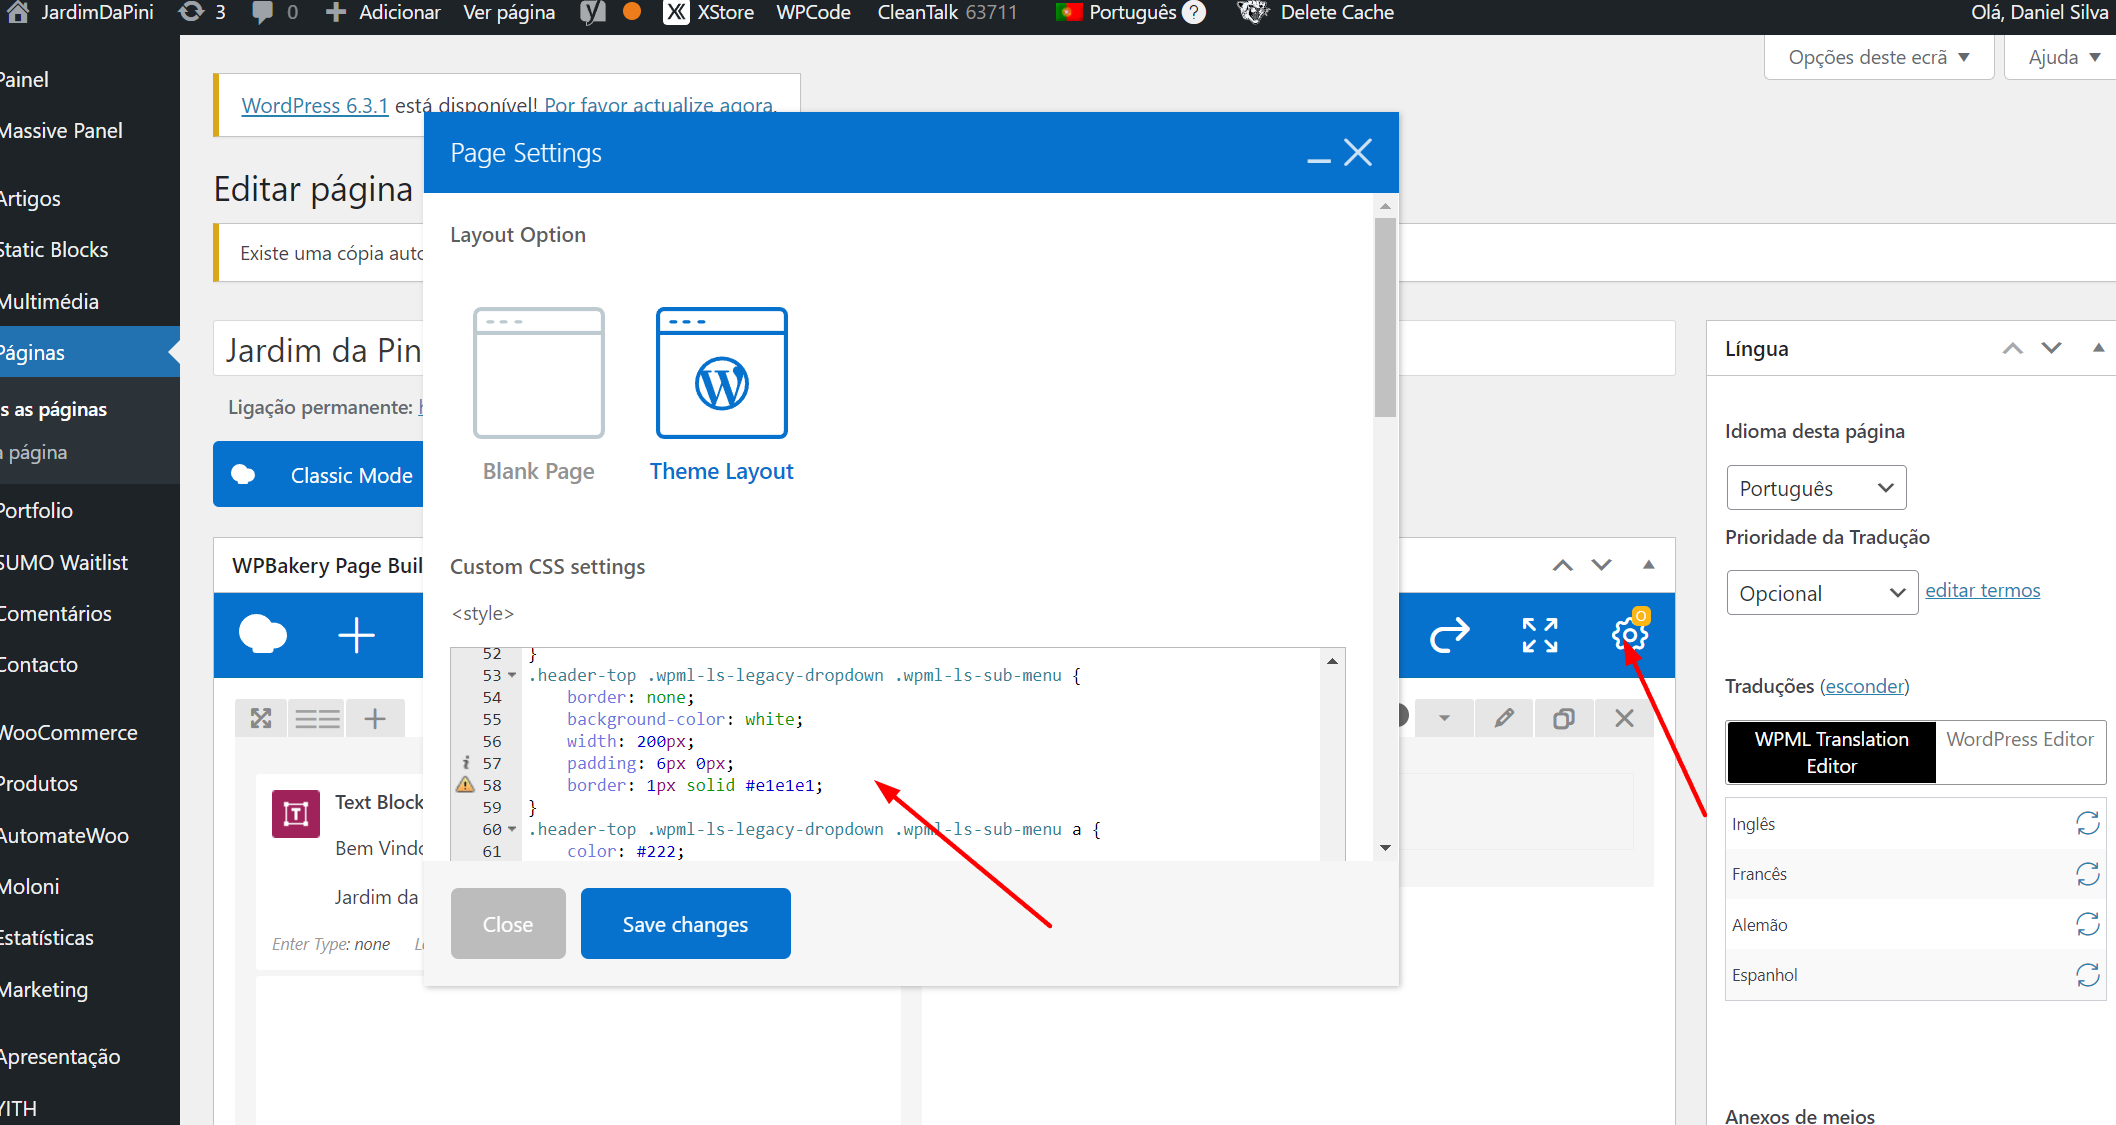Switch to WordPress Editor option
Viewport: 2116px width, 1125px height.
click(2019, 739)
